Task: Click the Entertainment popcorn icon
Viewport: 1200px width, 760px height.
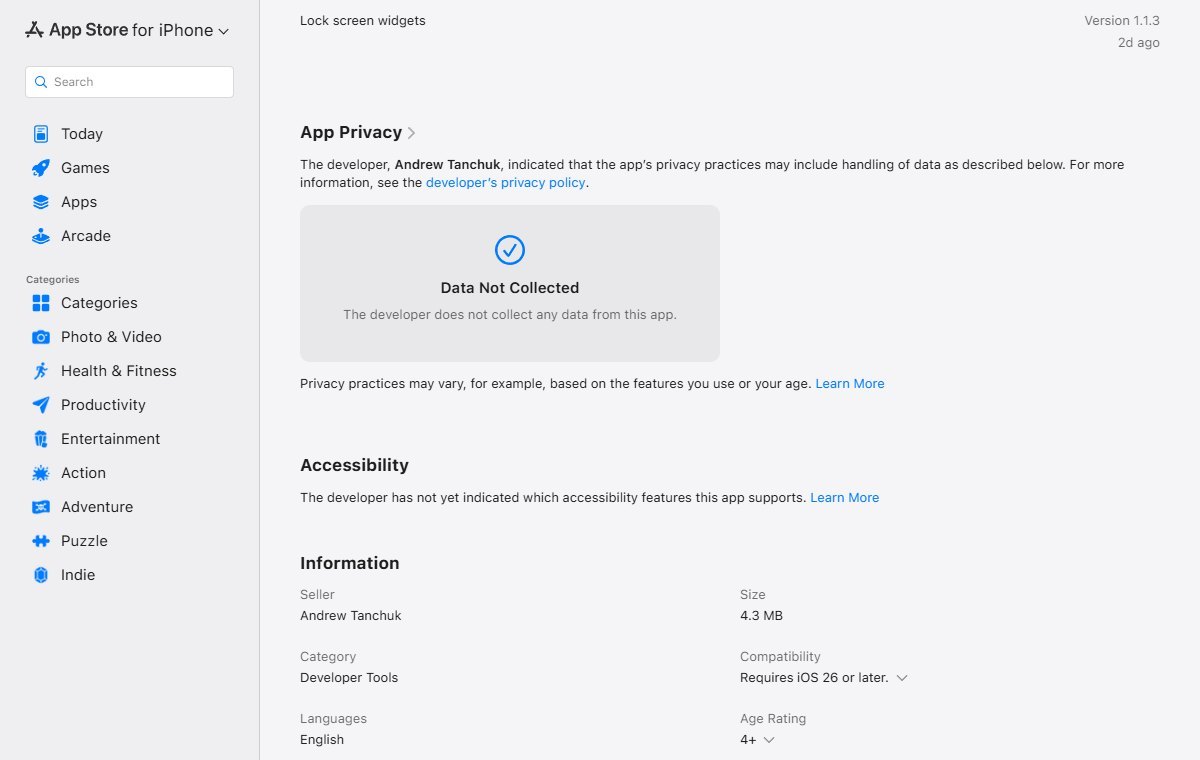Action: pos(41,439)
